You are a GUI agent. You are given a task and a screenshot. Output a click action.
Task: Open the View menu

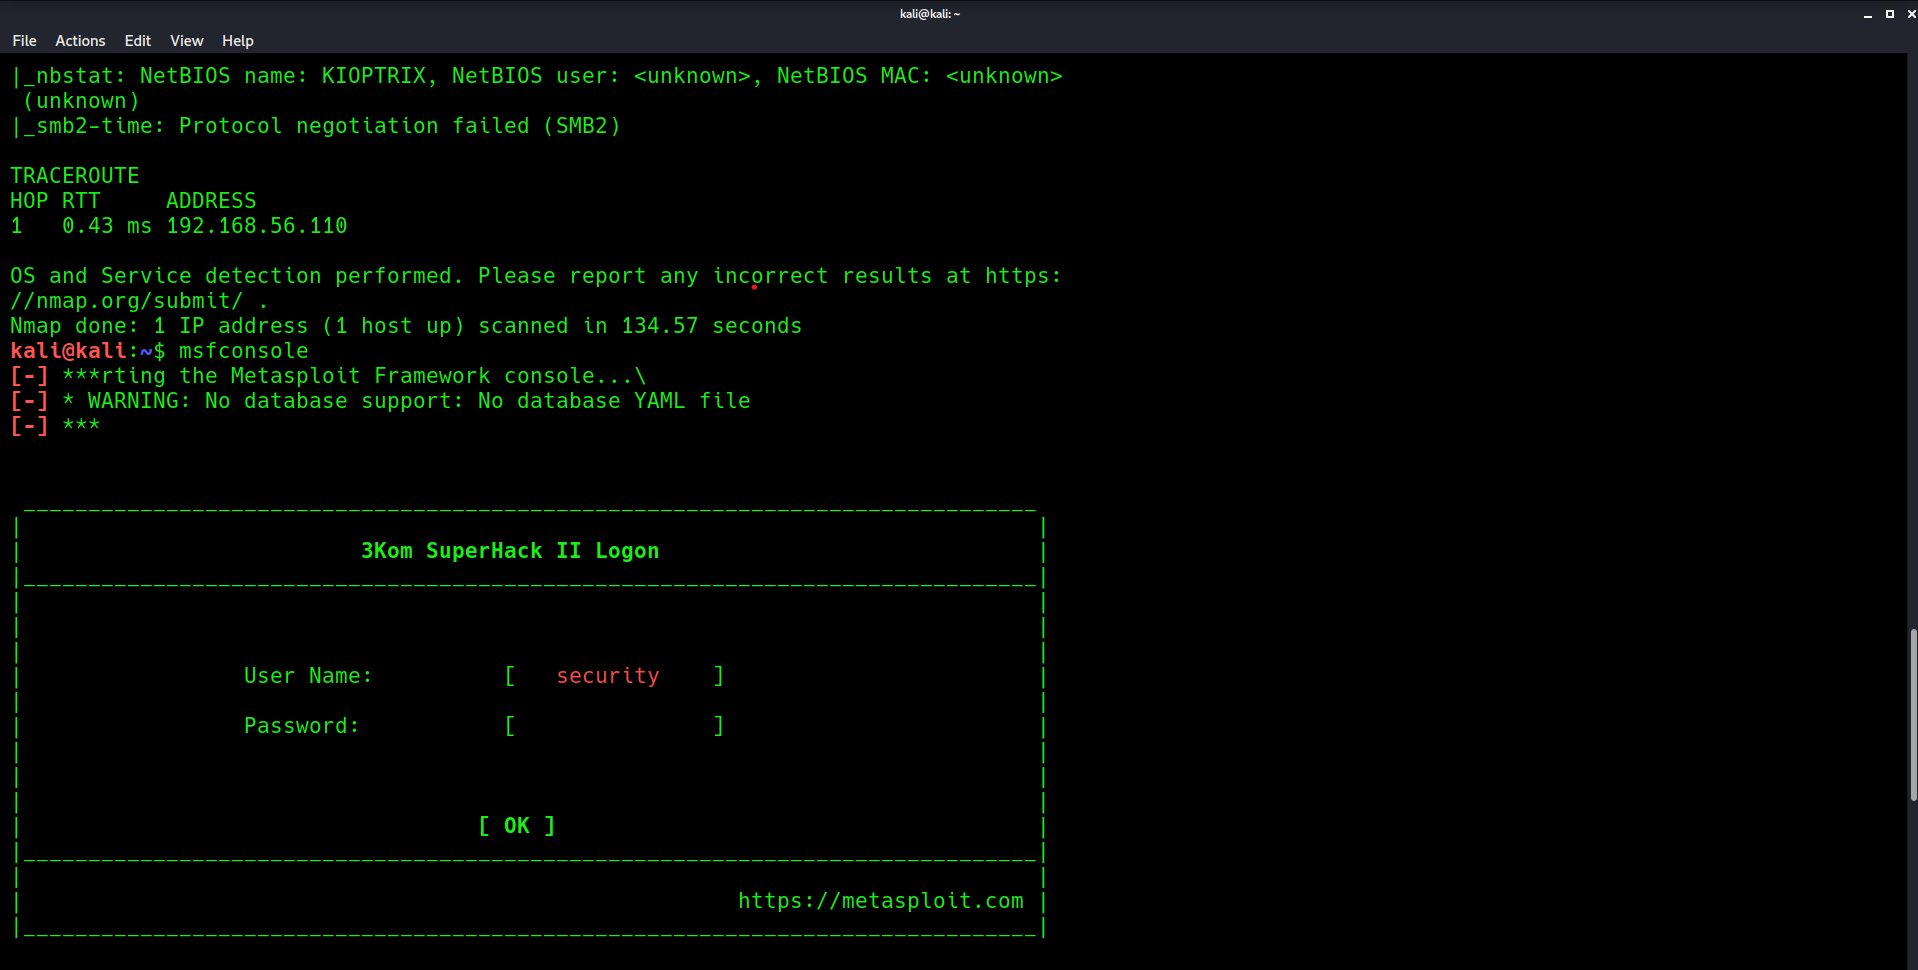pyautogui.click(x=186, y=41)
